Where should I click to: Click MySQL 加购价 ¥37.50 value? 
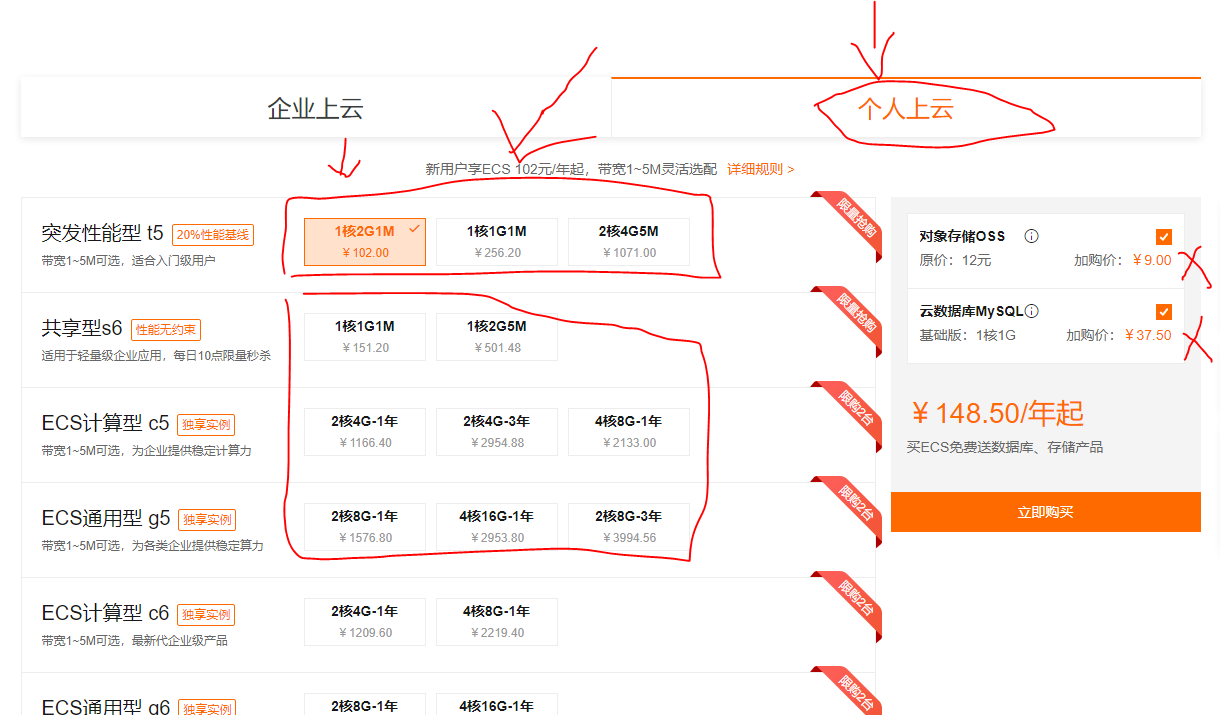pyautogui.click(x=1148, y=335)
